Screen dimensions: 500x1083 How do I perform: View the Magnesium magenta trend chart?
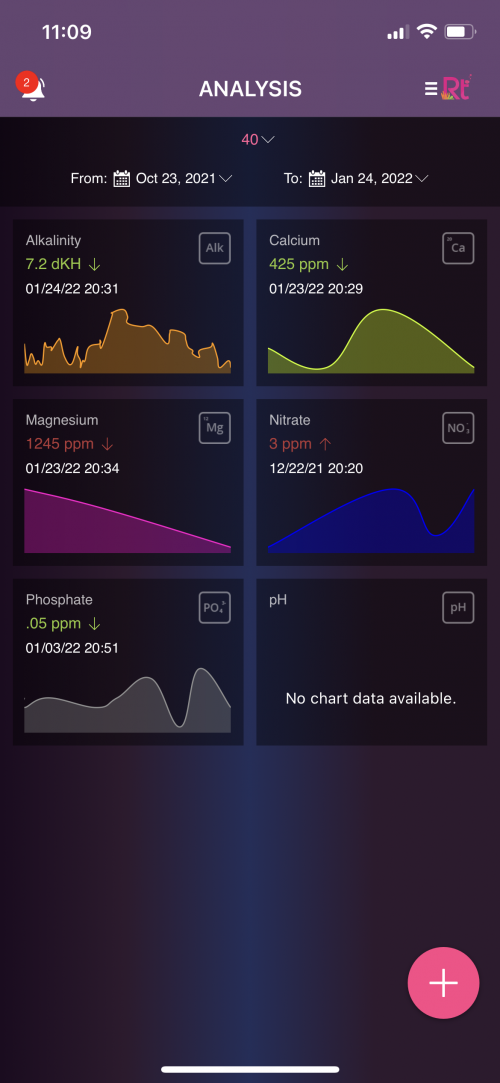[128, 521]
